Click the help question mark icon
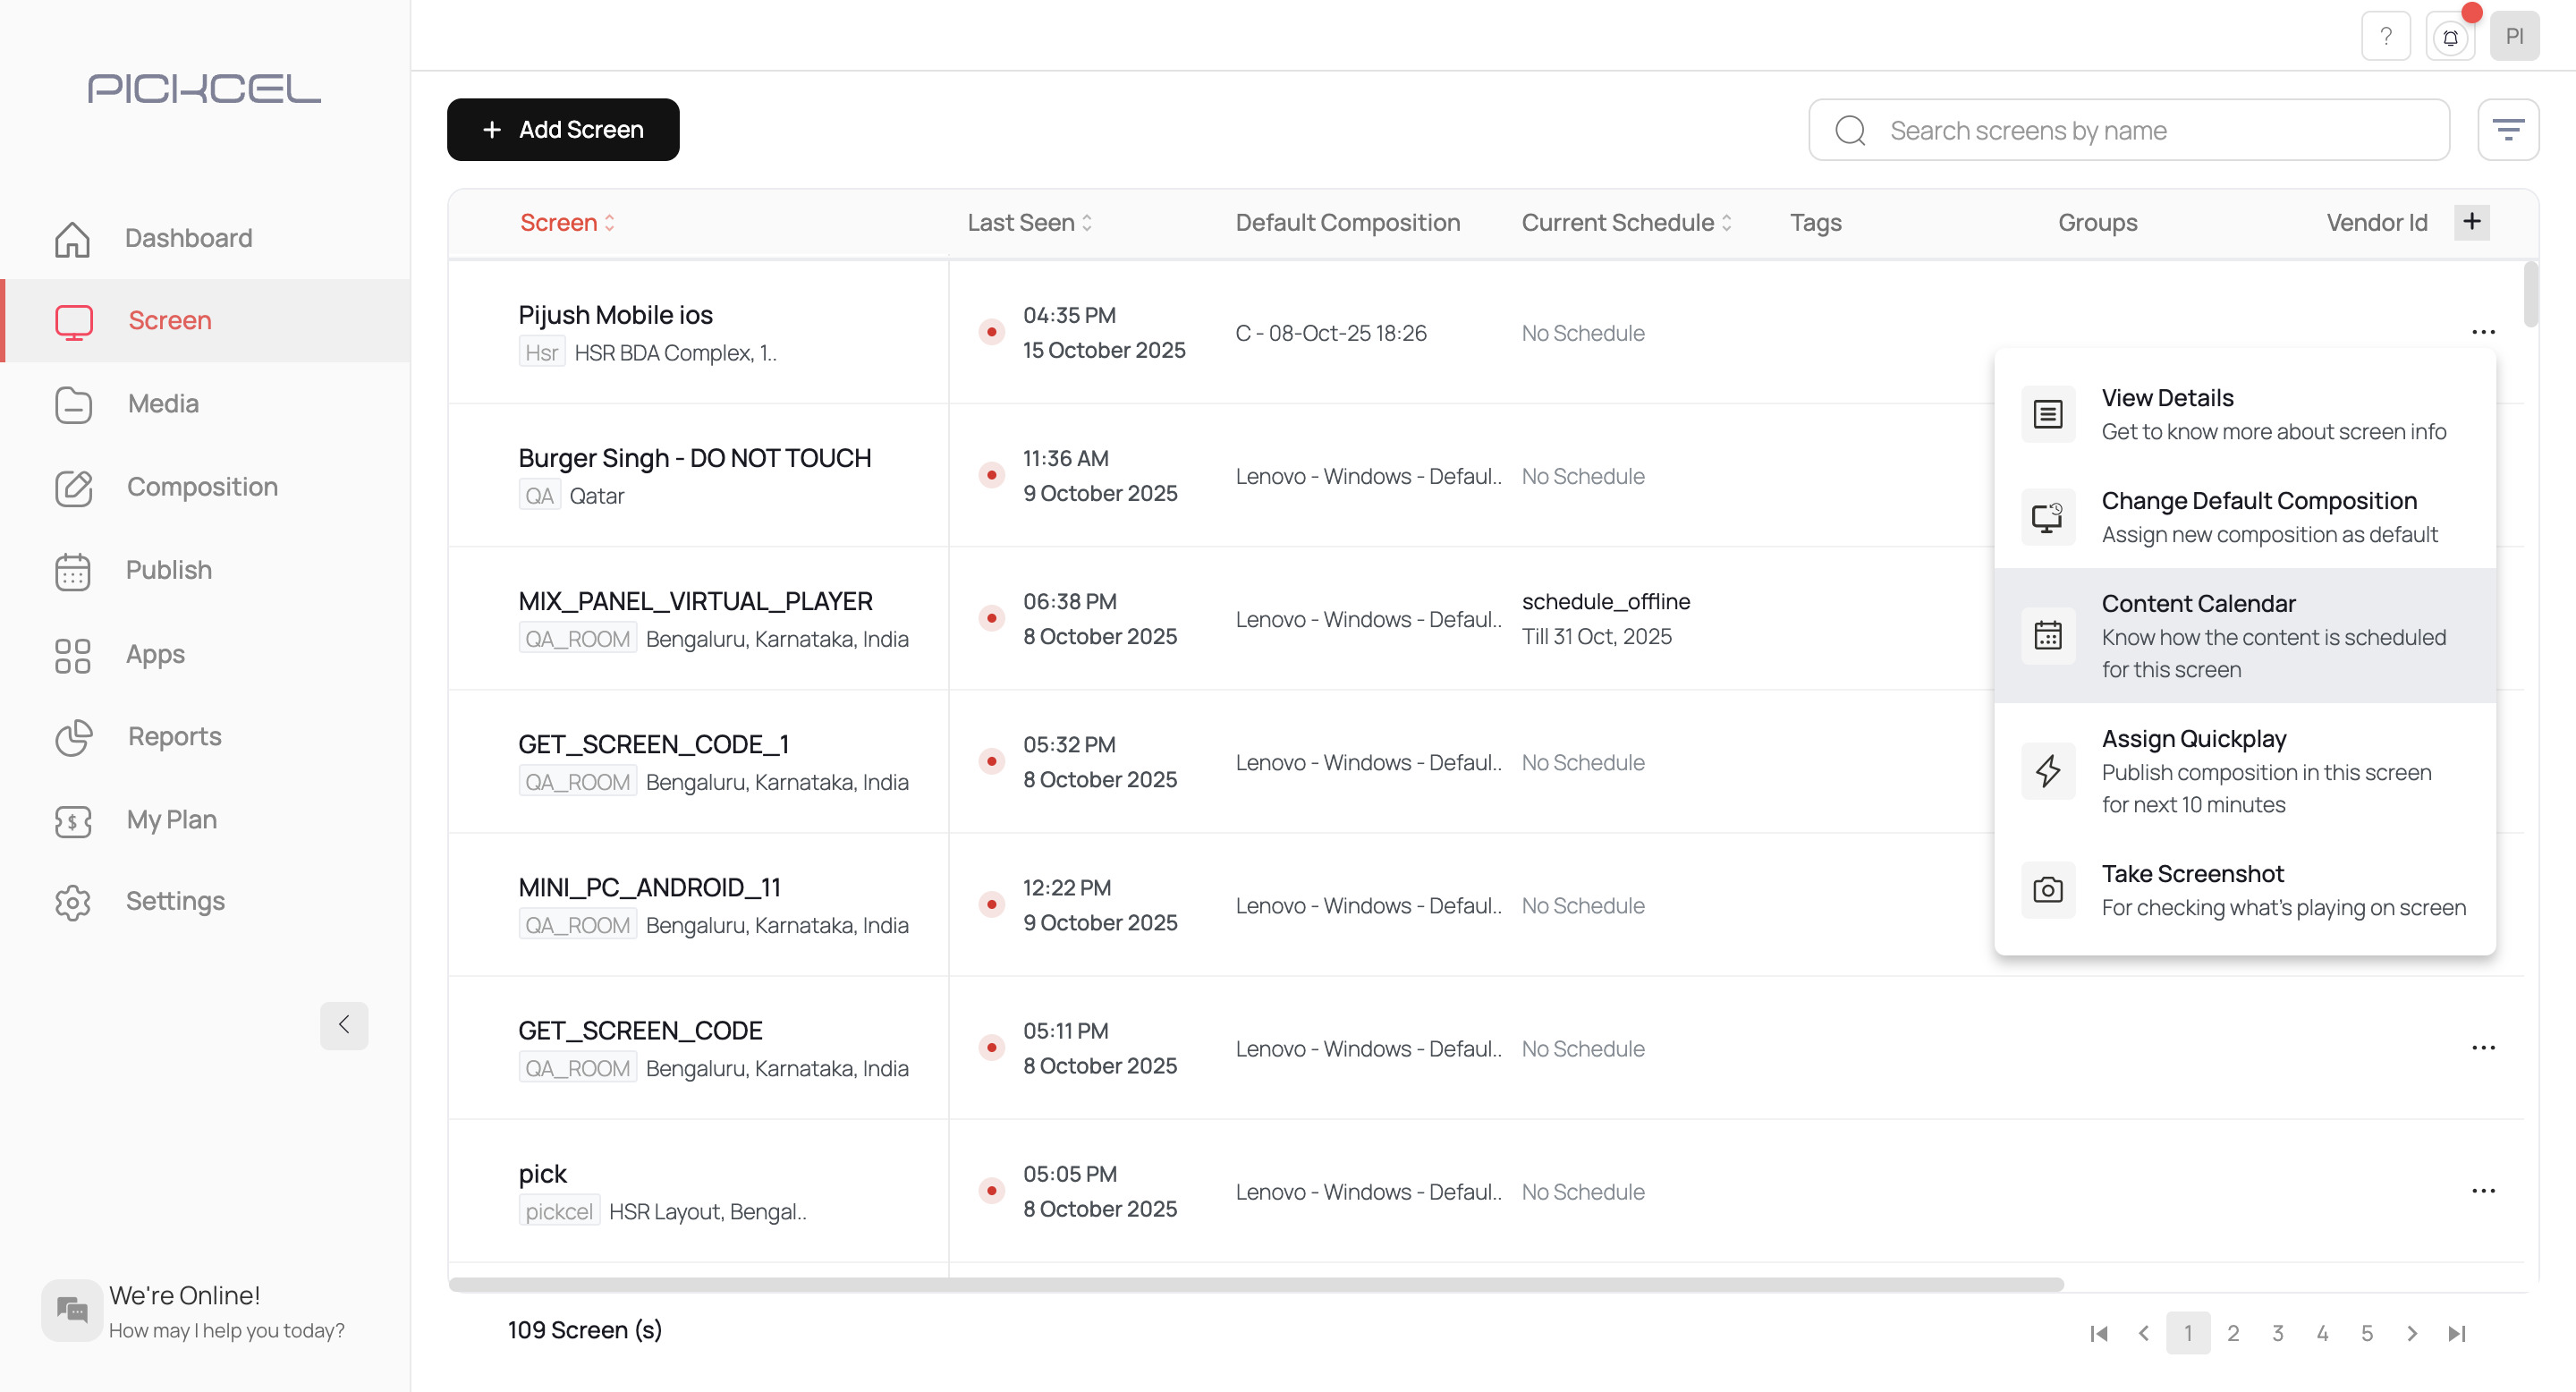 [2386, 36]
